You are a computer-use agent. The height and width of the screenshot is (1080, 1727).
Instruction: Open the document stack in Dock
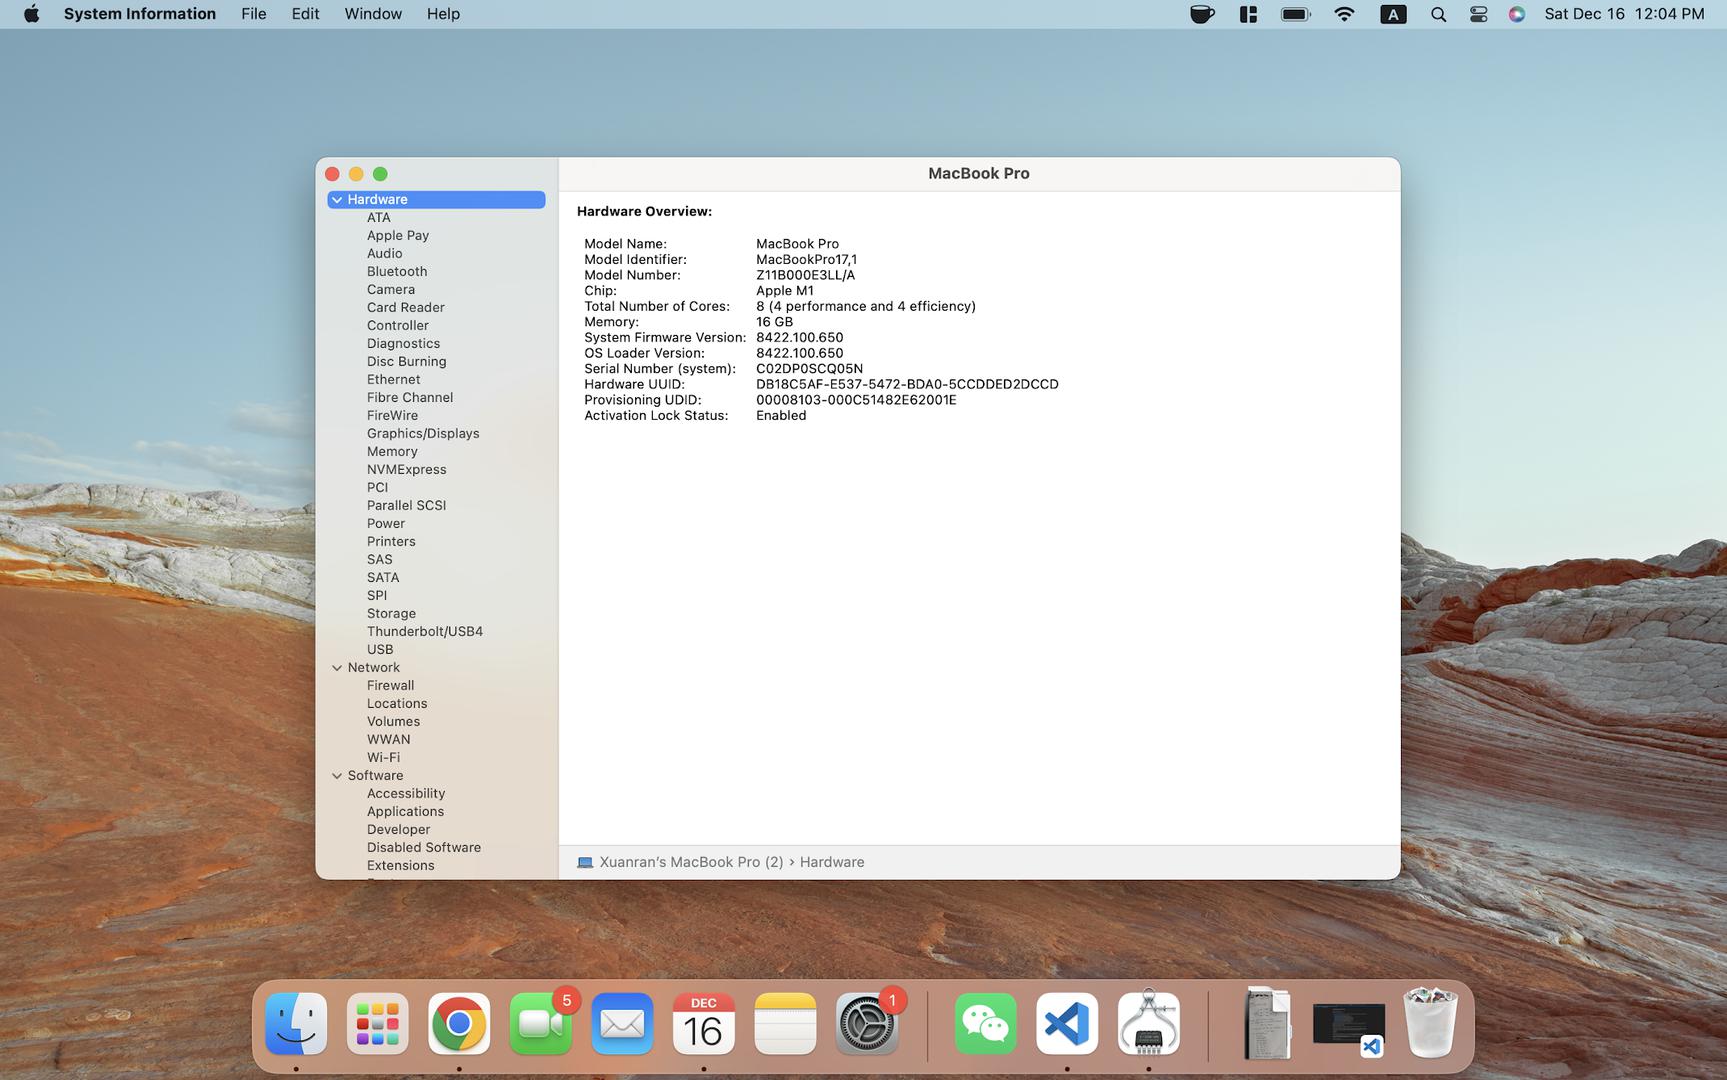pos(1267,1024)
